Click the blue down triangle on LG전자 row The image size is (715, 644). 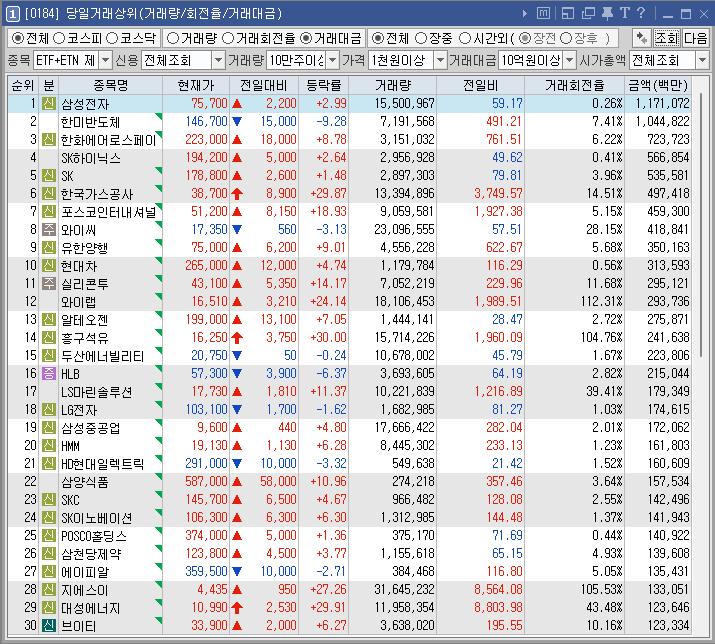tap(237, 410)
